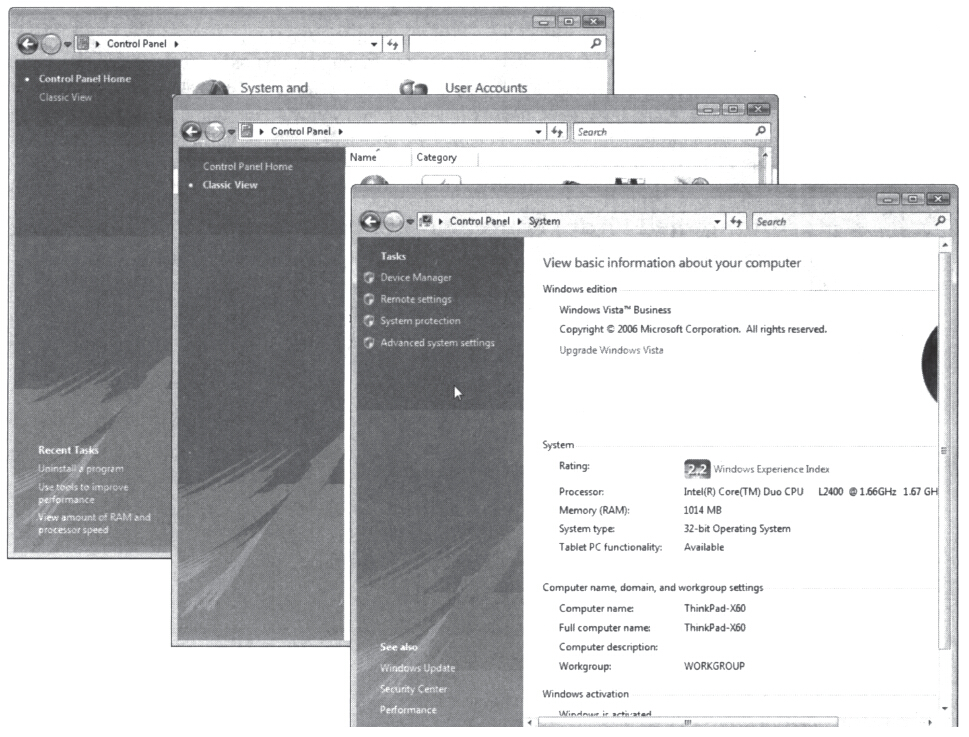The height and width of the screenshot is (737, 969).
Task: Click refresh button in Classic View window
Action: (x=557, y=132)
